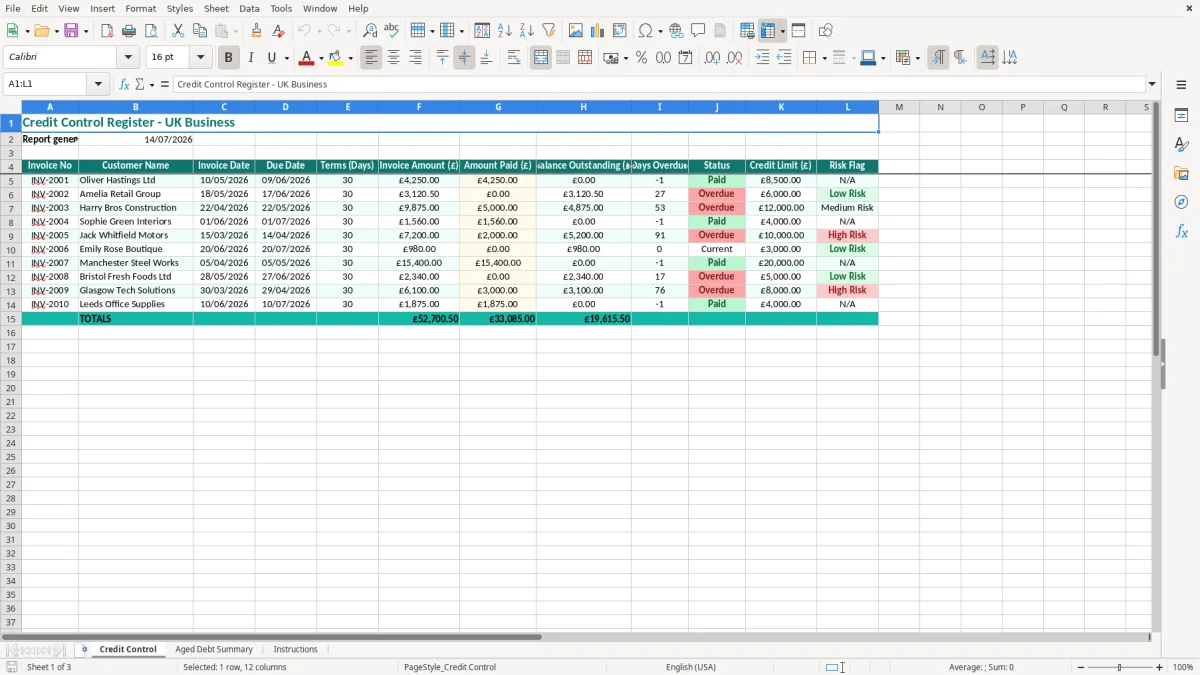The width and height of the screenshot is (1200, 675).
Task: Sort ascending A to Z
Action: [x=505, y=31]
